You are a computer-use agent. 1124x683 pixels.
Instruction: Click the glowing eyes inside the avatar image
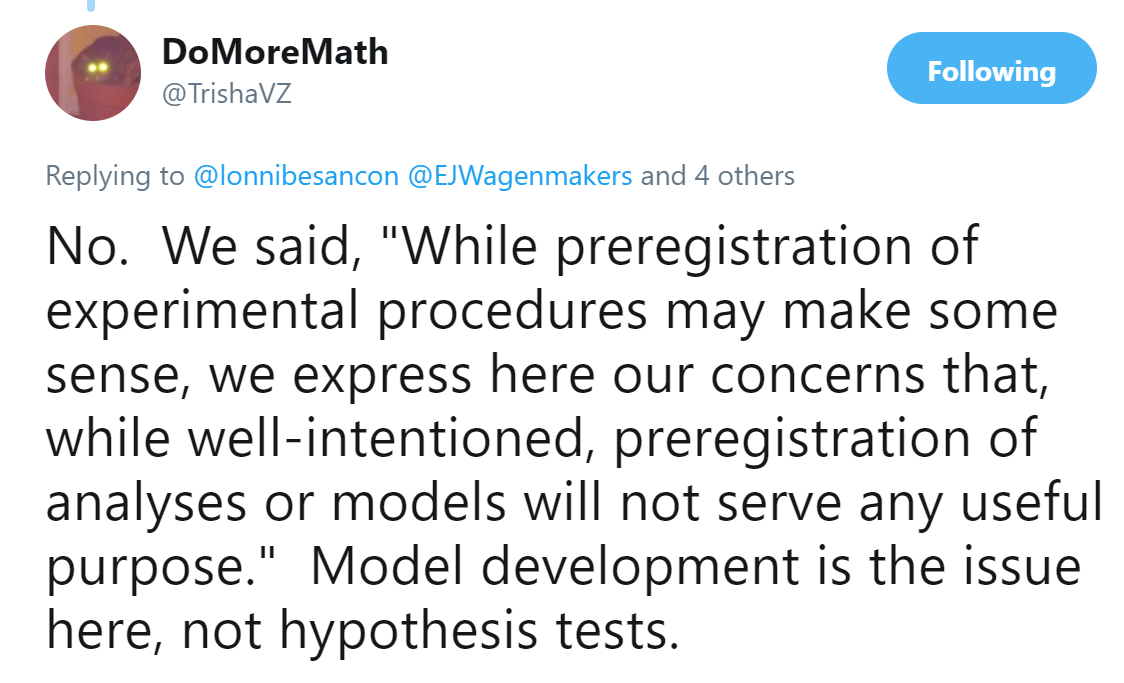tap(97, 67)
